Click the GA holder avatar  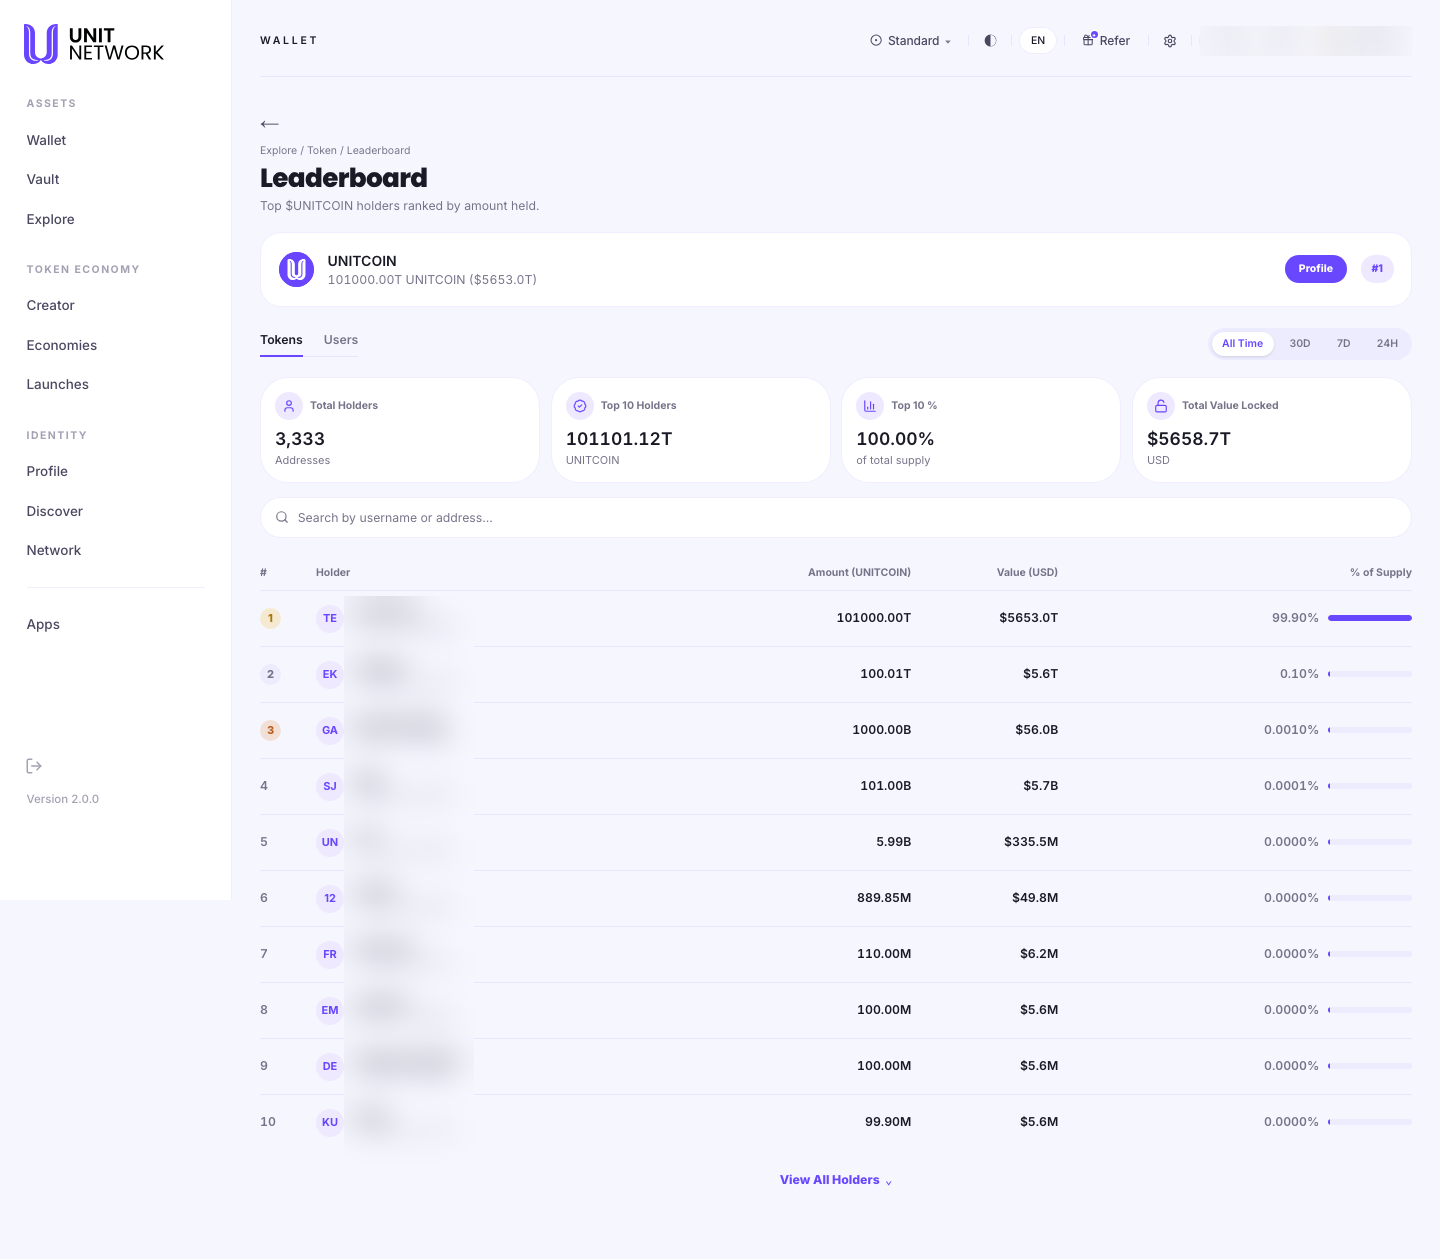[330, 730]
